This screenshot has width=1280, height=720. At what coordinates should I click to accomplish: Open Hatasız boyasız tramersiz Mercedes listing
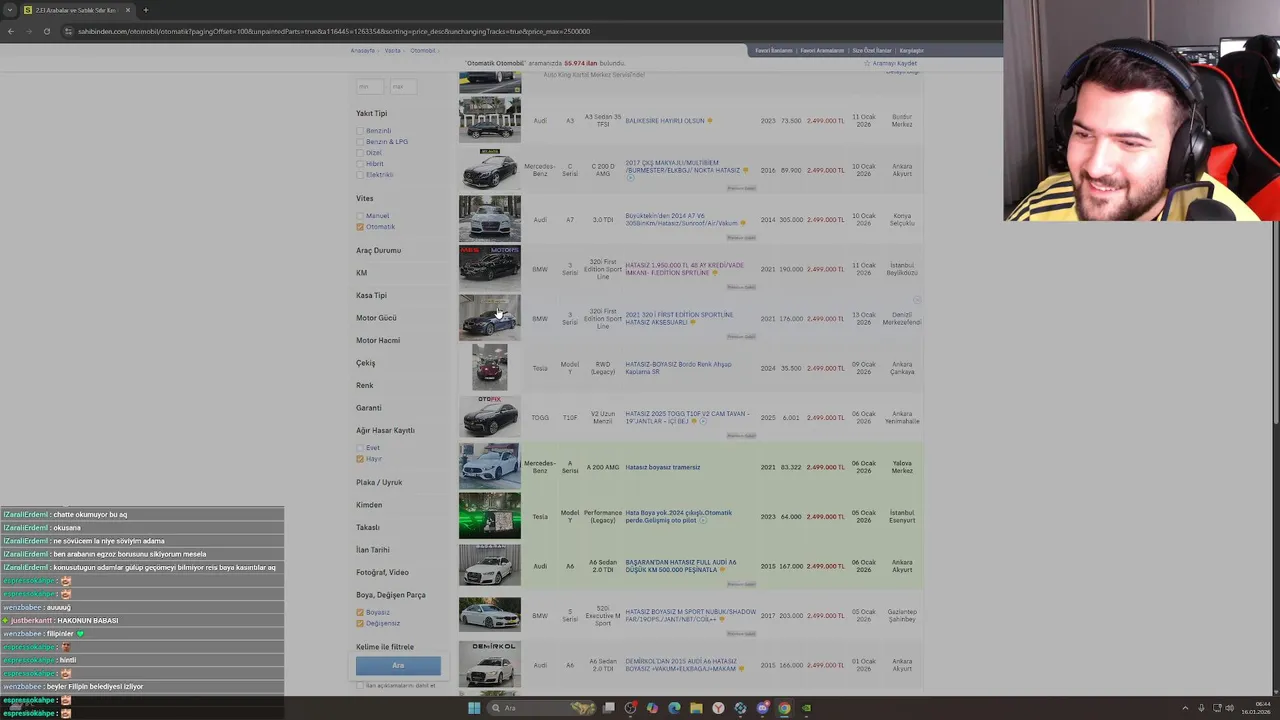663,467
